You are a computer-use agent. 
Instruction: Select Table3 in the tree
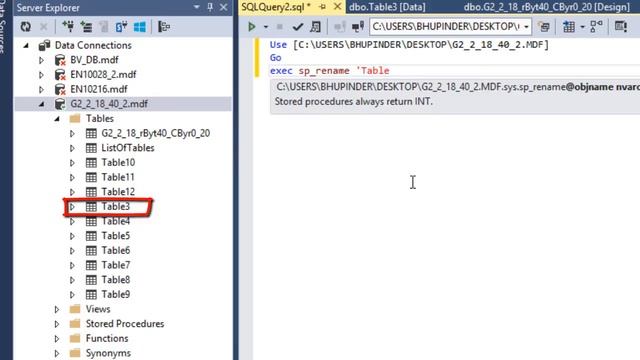point(116,207)
